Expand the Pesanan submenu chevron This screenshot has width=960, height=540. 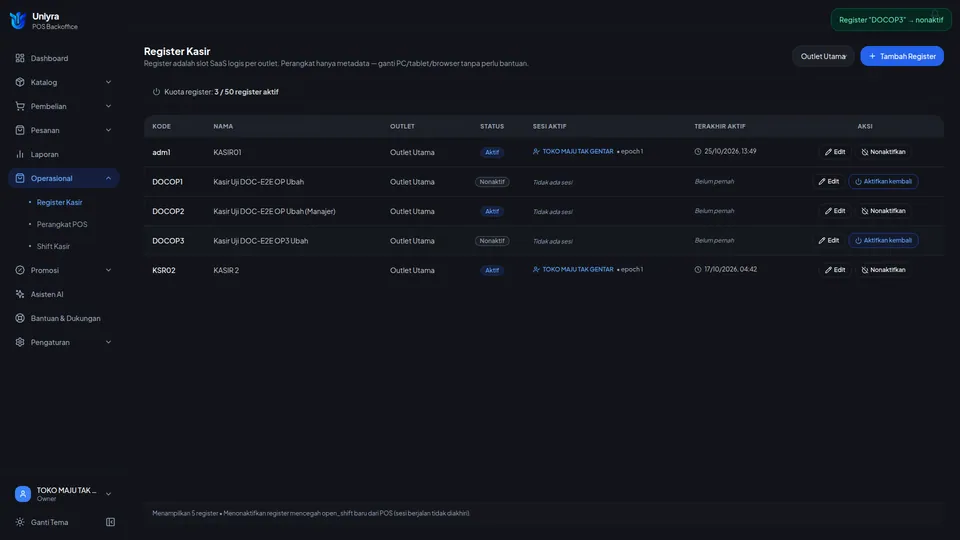click(x=108, y=130)
